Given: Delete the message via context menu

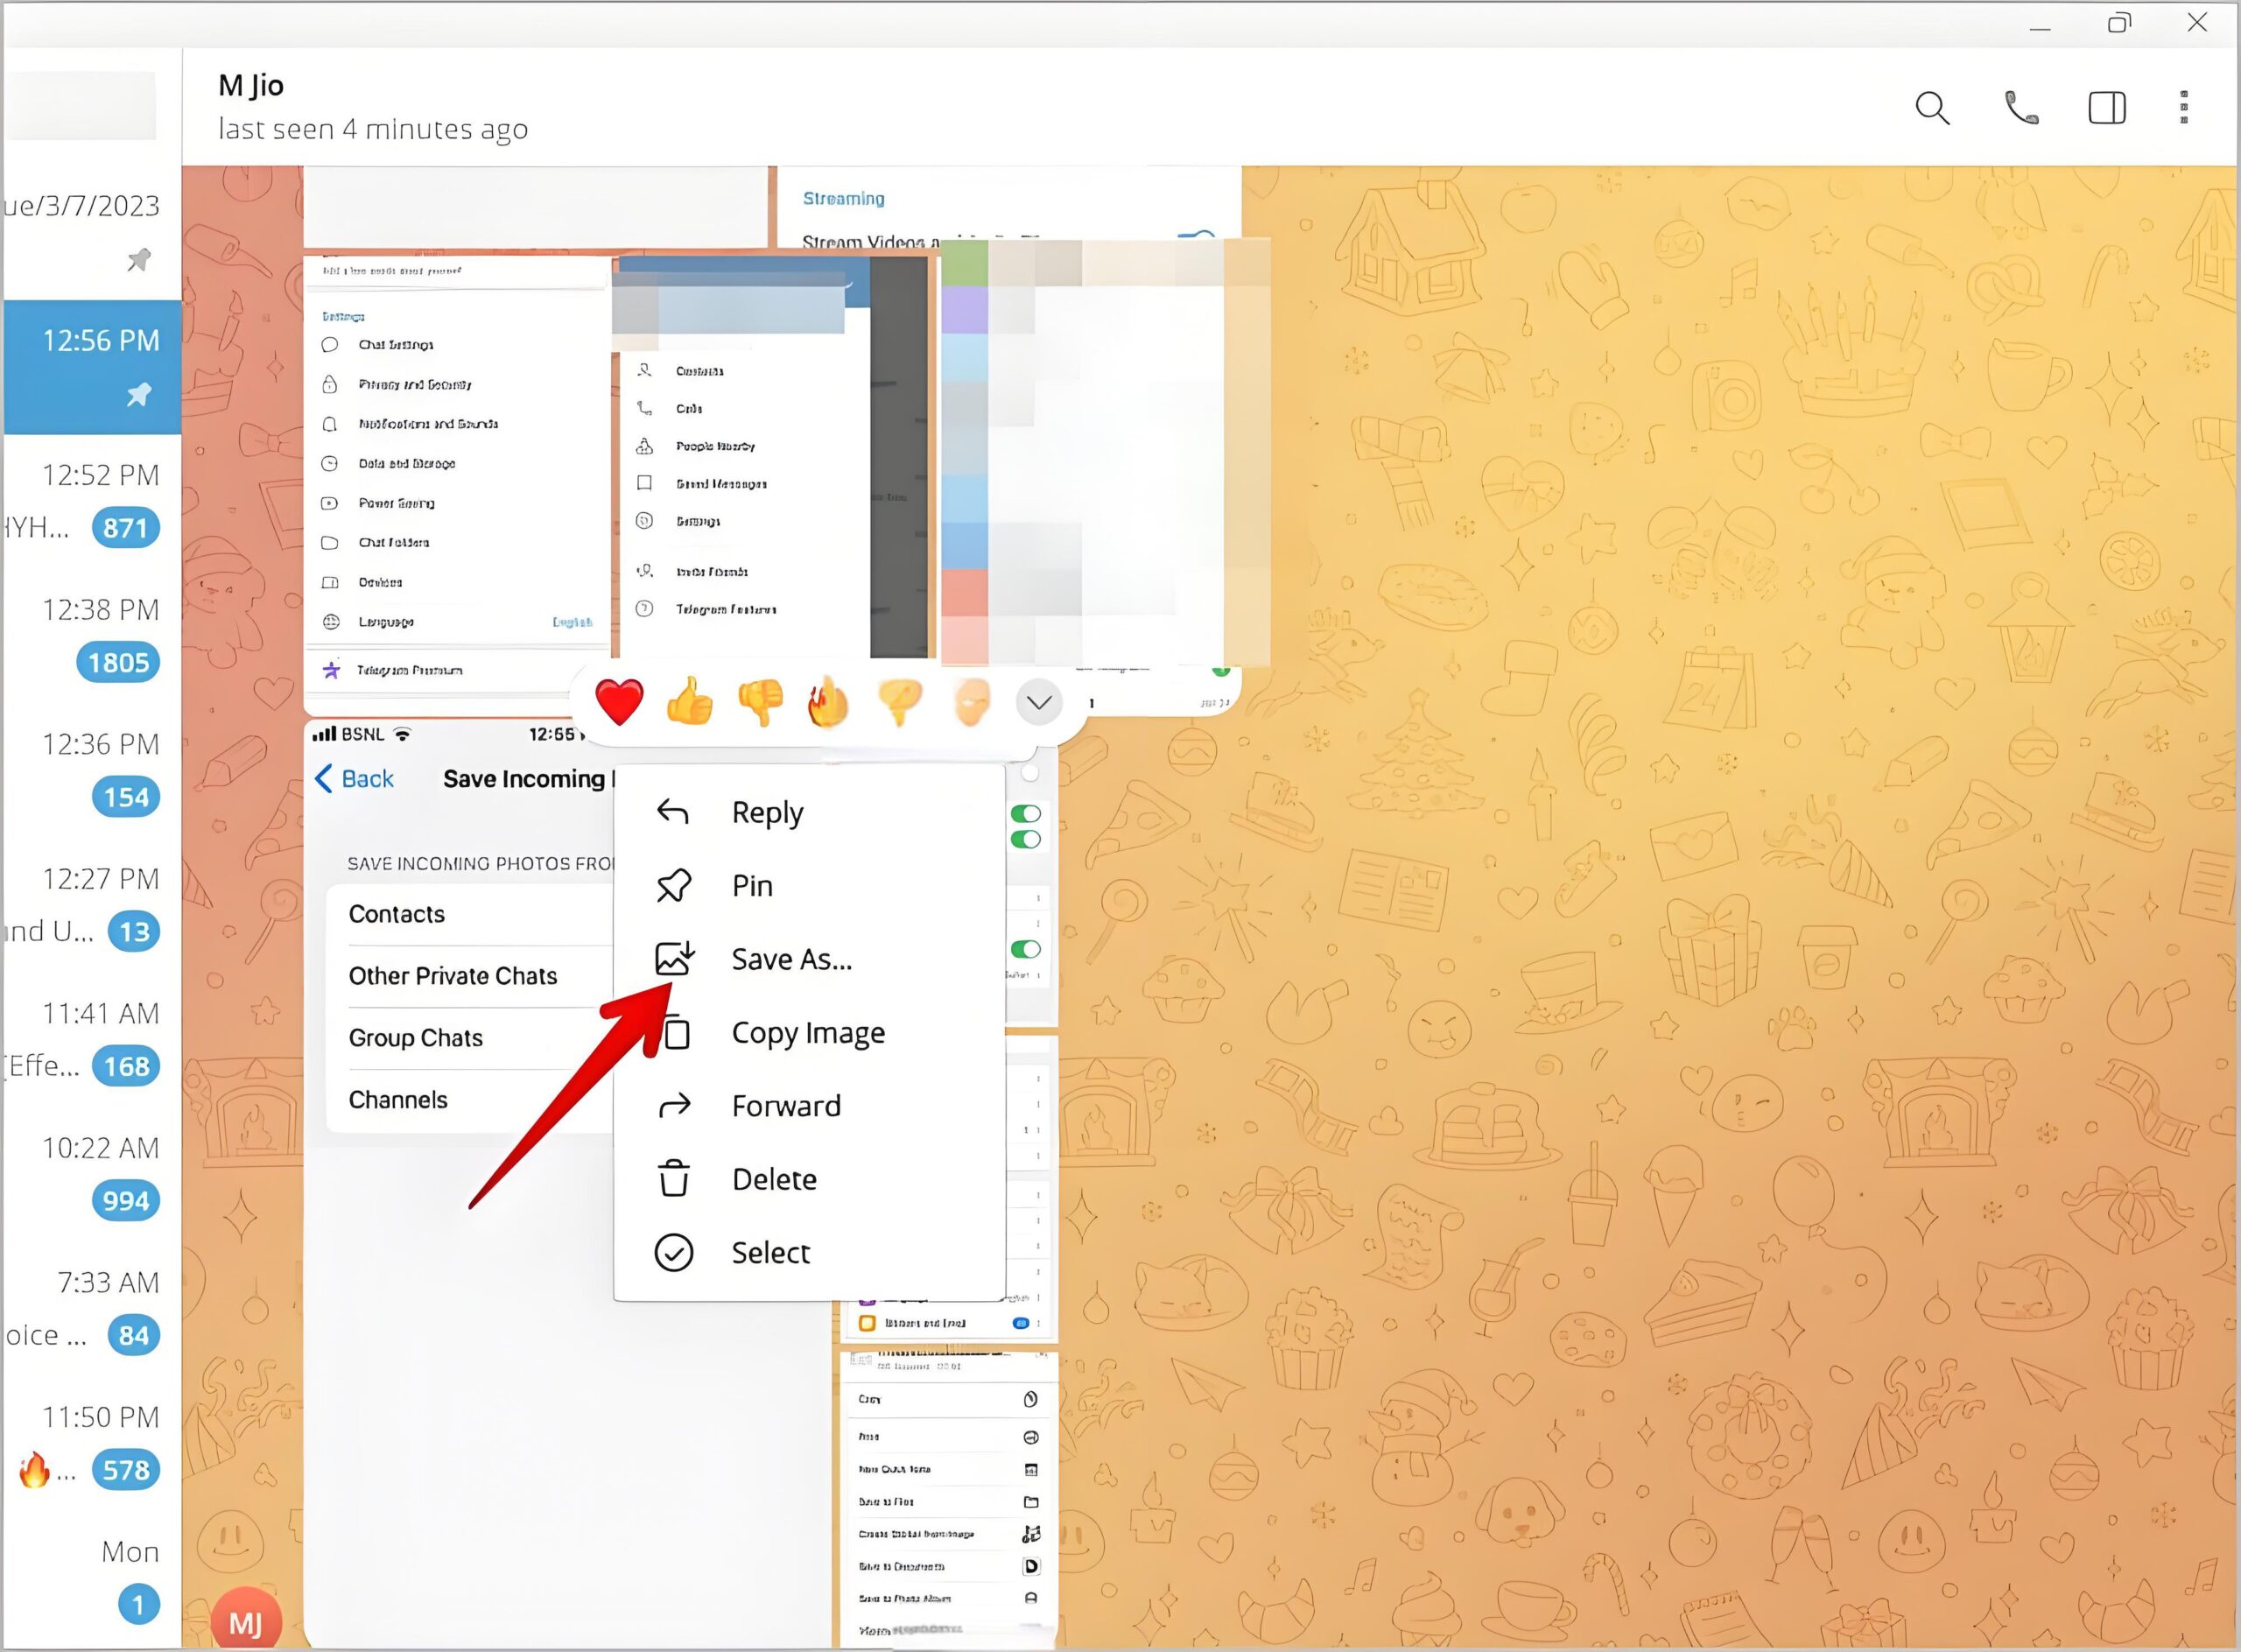Looking at the screenshot, I should [x=774, y=1179].
